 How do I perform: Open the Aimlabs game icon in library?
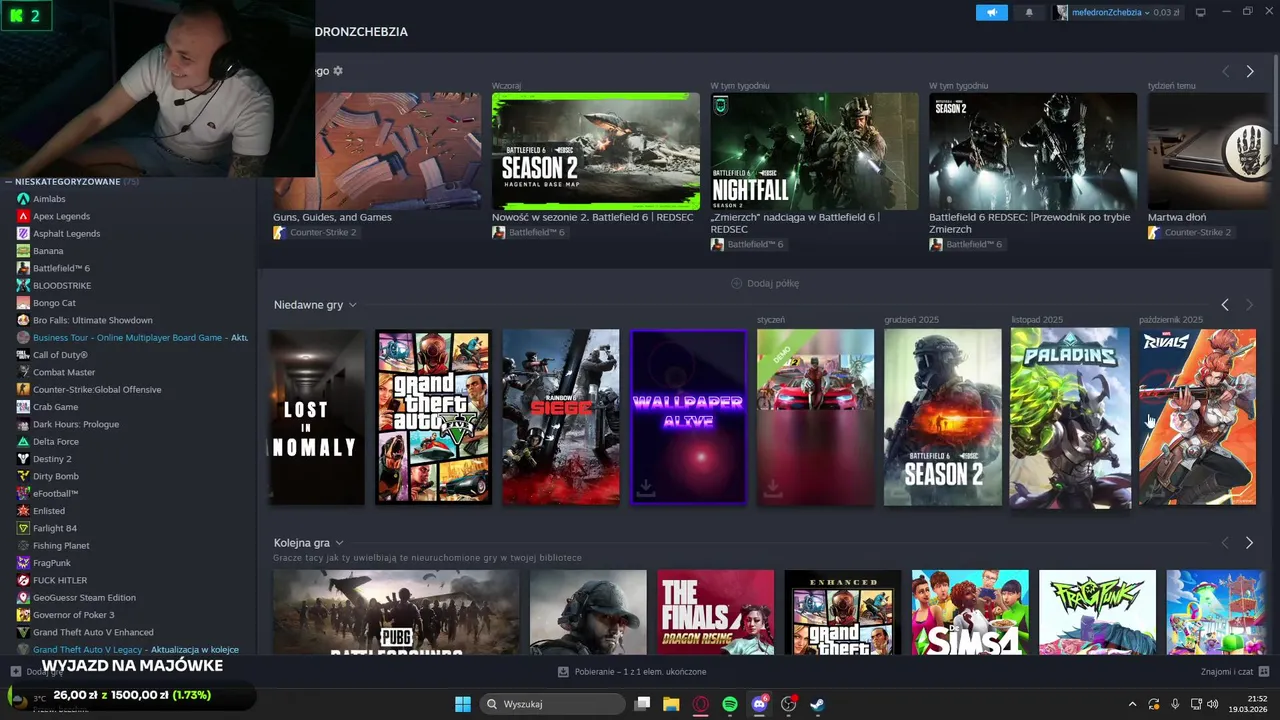pyautogui.click(x=23, y=199)
